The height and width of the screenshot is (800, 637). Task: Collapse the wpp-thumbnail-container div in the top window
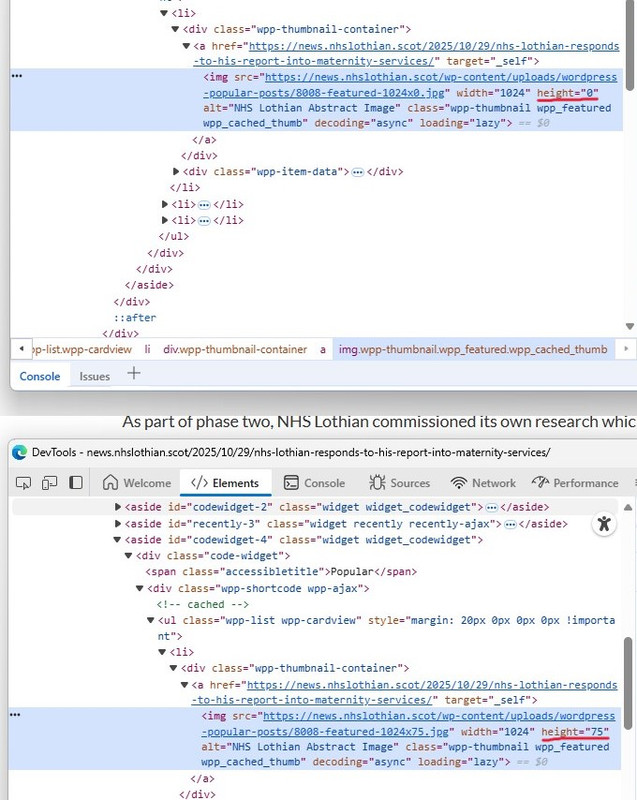click(x=175, y=30)
